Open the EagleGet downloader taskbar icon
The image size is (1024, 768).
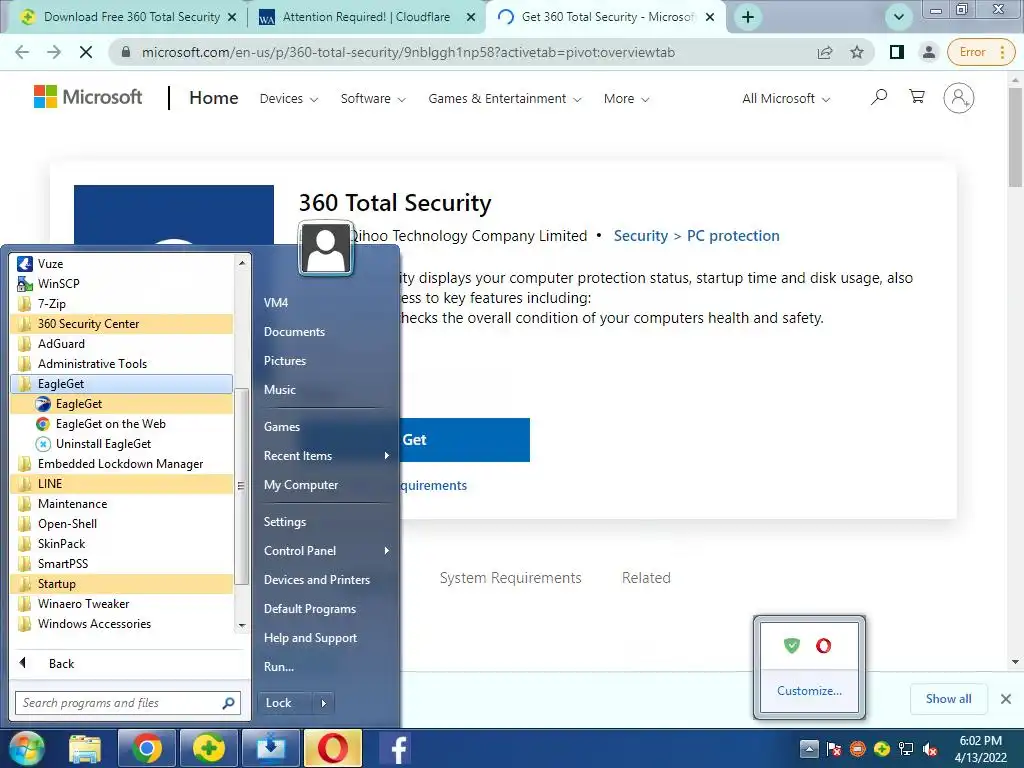[270, 748]
